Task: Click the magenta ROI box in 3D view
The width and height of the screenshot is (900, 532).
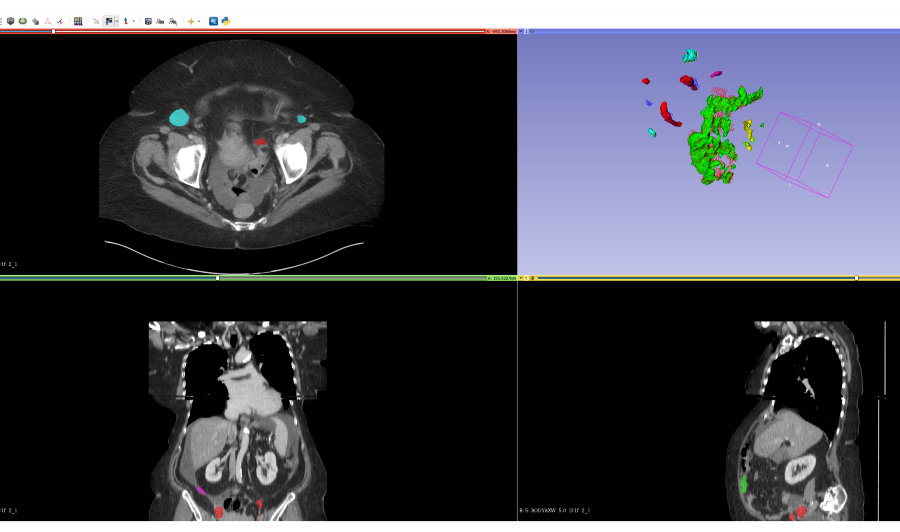Action: click(x=804, y=155)
